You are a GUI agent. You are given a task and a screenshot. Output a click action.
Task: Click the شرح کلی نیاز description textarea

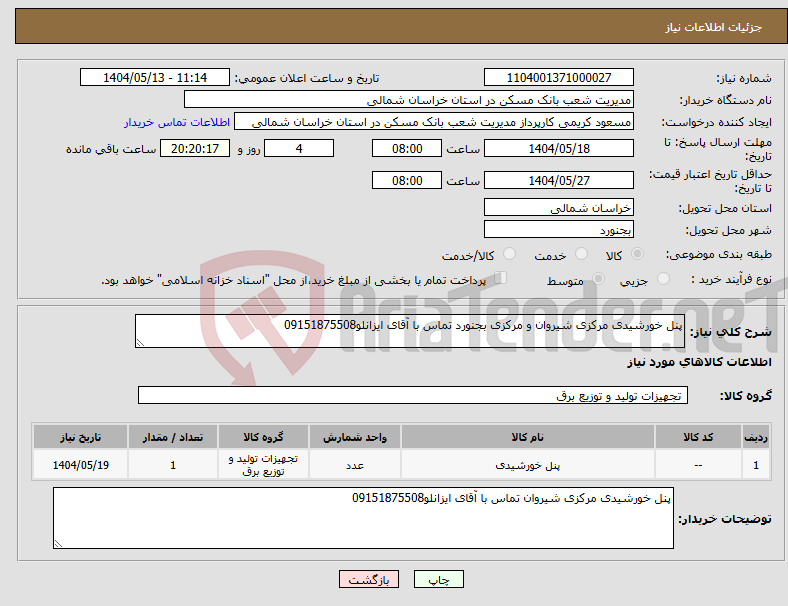tap(410, 331)
